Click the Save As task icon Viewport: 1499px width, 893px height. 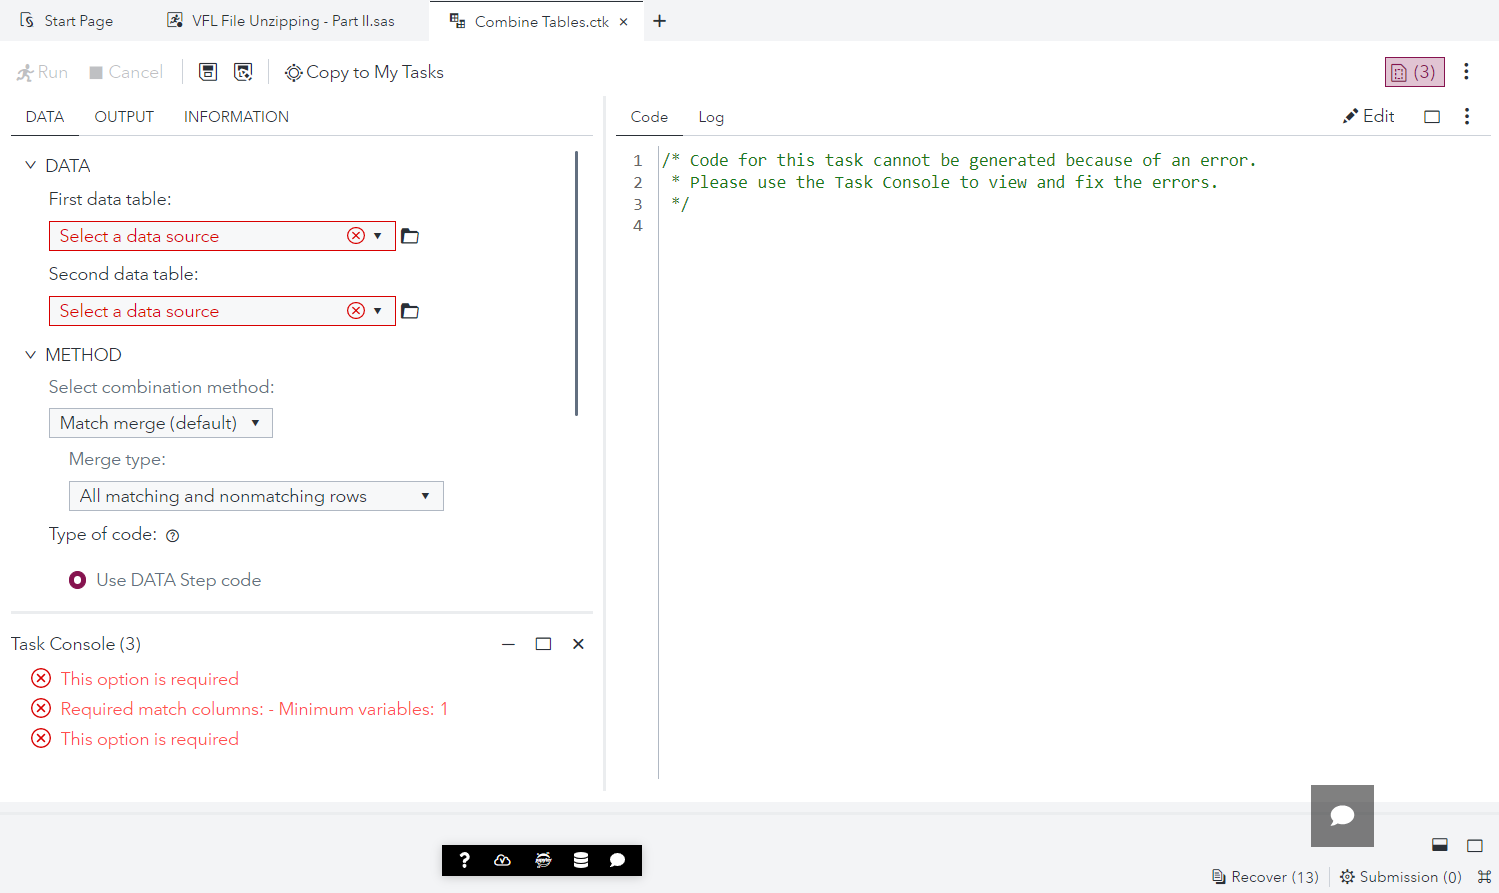click(243, 71)
